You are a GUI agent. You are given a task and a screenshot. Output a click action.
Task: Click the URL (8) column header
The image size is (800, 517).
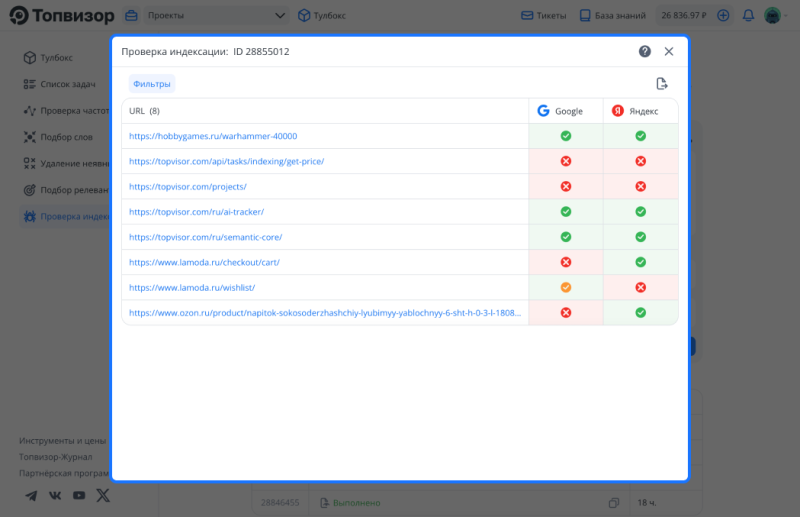click(325, 111)
